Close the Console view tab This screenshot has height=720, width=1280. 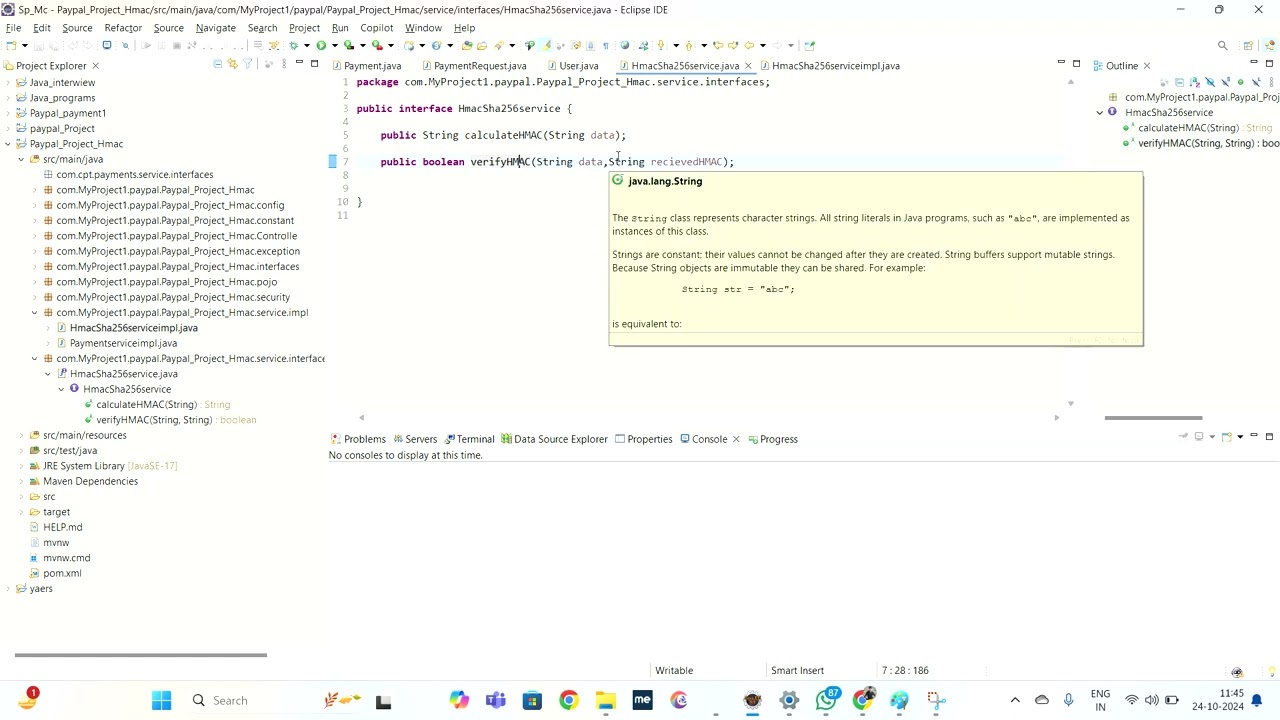[736, 439]
